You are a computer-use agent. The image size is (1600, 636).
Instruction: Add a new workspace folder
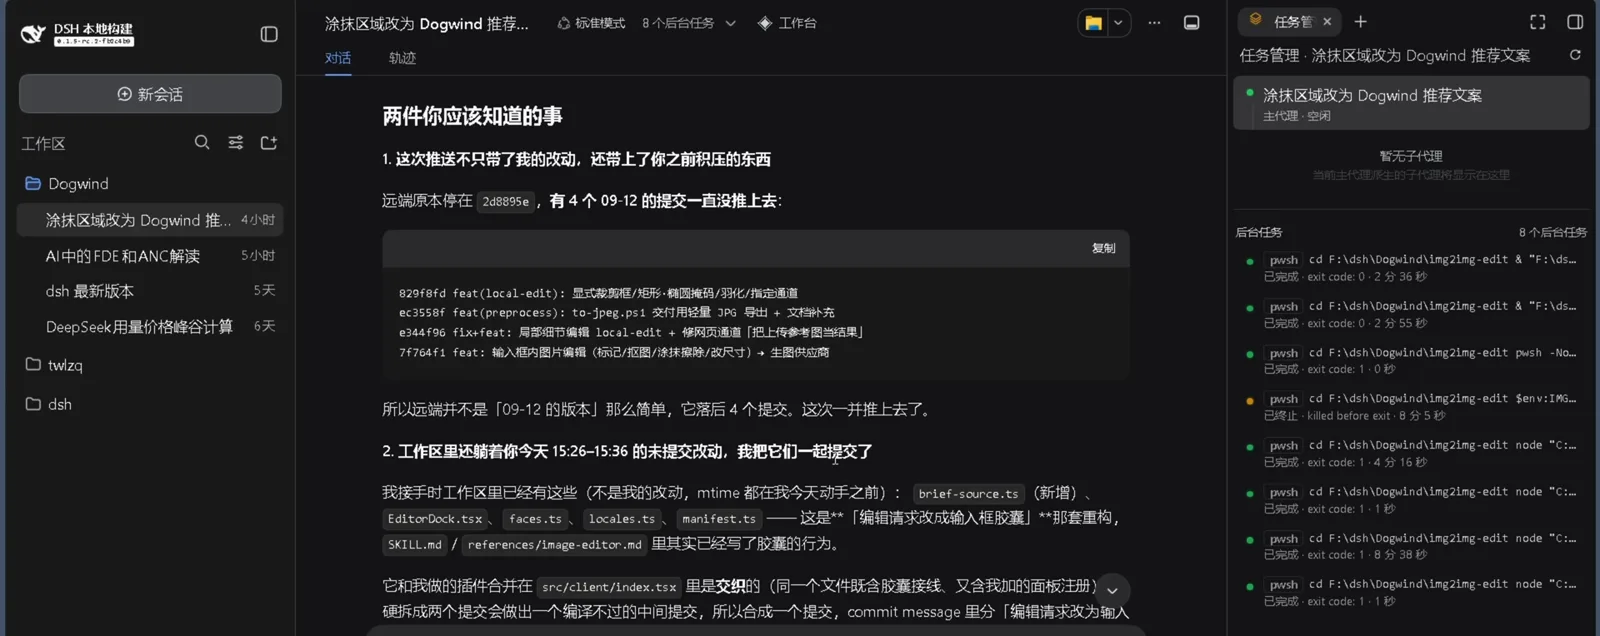[269, 143]
